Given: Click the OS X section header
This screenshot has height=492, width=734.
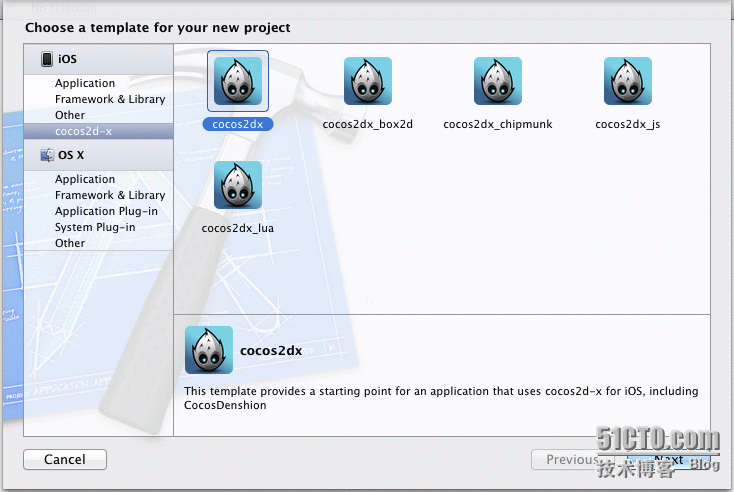Looking at the screenshot, I should 98,155.
